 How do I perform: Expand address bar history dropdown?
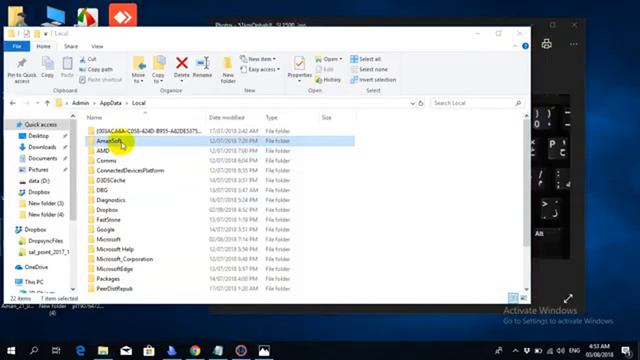pos(412,103)
